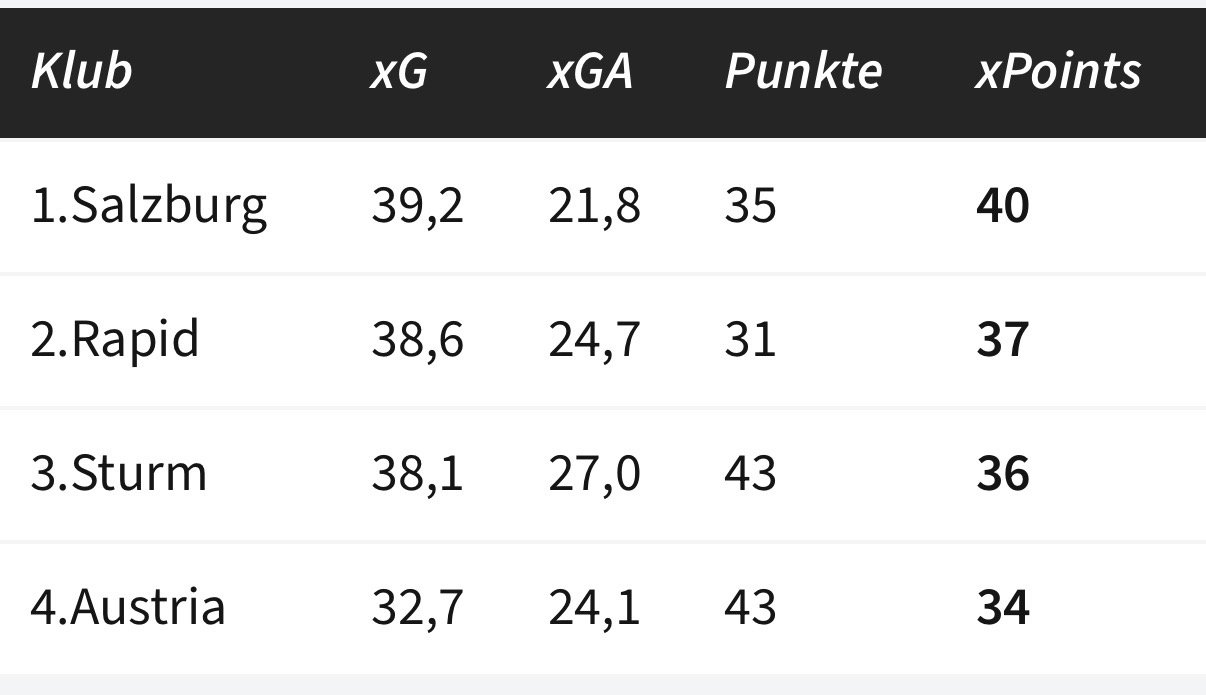Select Salzburg's xGA value 21,8

(594, 206)
